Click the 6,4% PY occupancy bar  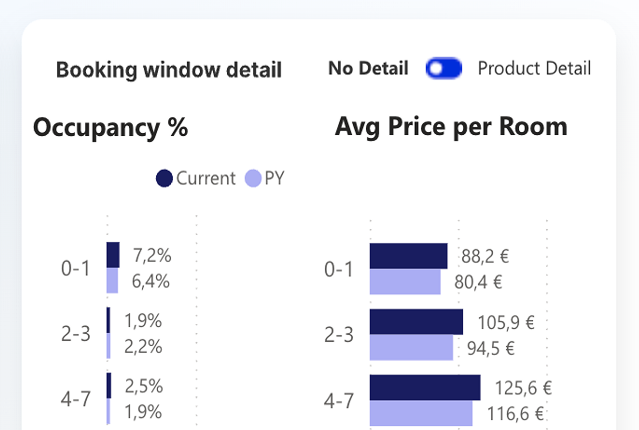click(x=112, y=281)
